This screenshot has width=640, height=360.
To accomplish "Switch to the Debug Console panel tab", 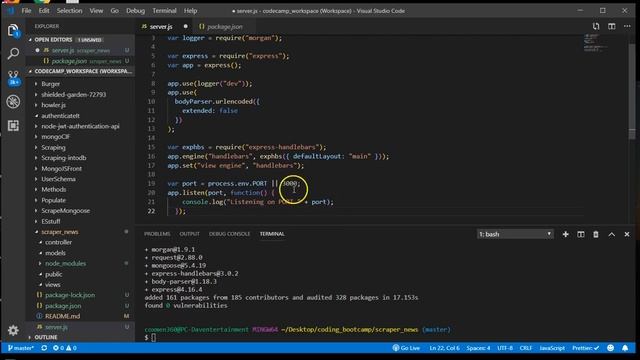I will [229, 234].
